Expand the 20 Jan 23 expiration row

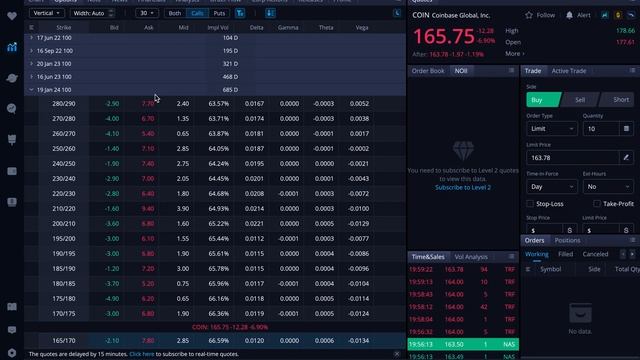point(31,64)
